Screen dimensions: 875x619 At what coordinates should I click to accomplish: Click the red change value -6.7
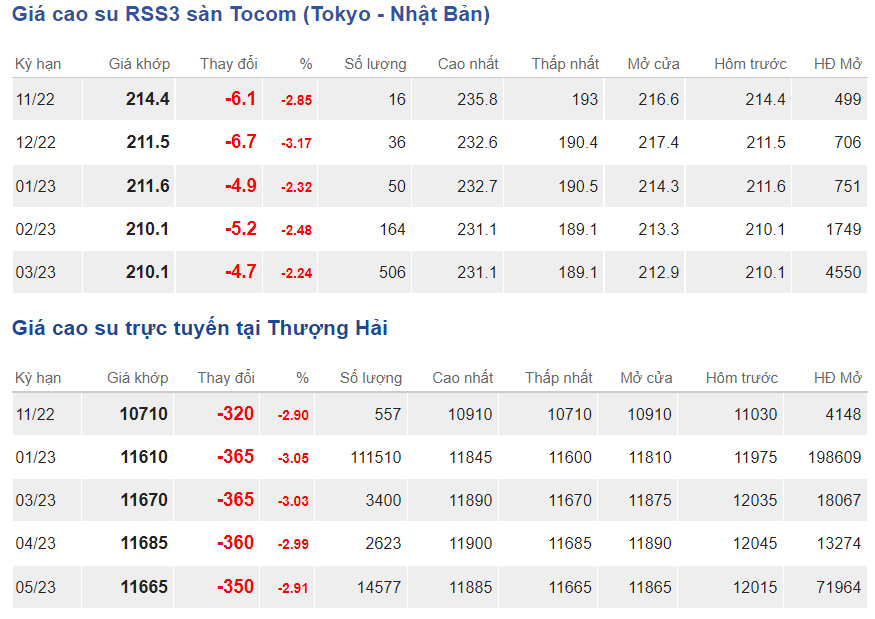pyautogui.click(x=240, y=142)
